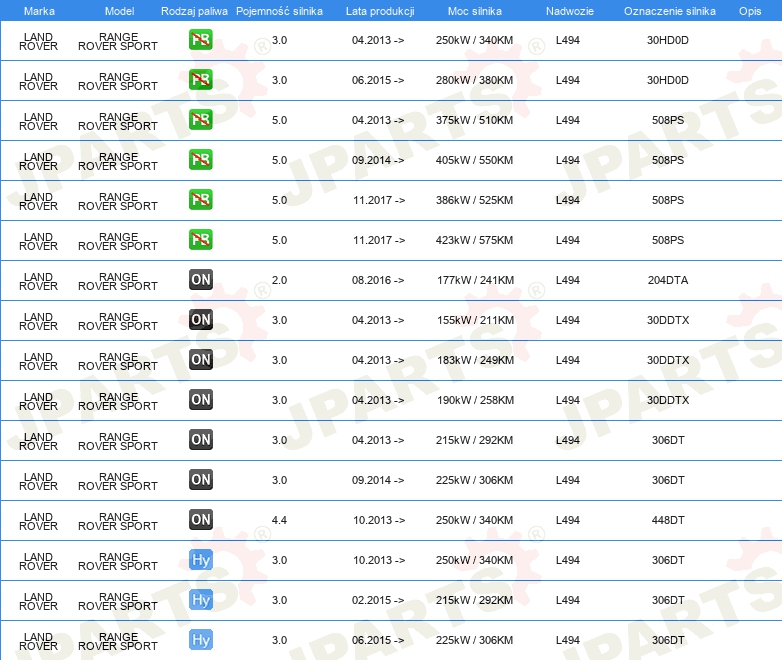Select the 177kW / 241KM power cell
The width and height of the screenshot is (782, 660).
coord(475,280)
